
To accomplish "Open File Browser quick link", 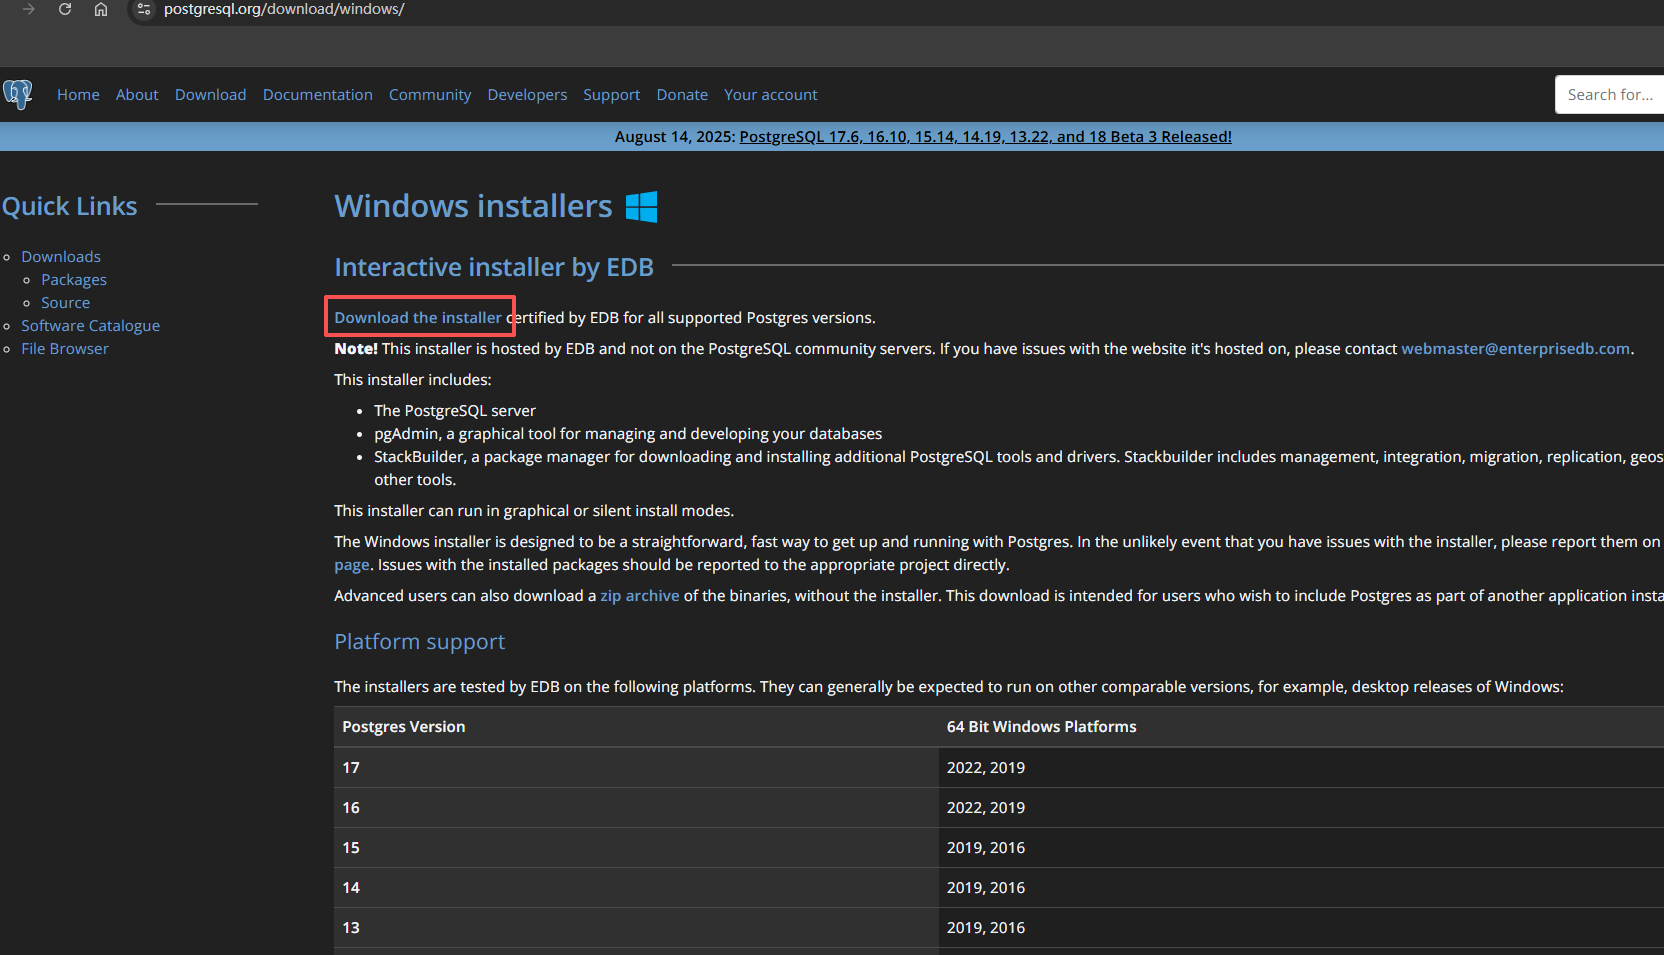I will [x=65, y=349].
